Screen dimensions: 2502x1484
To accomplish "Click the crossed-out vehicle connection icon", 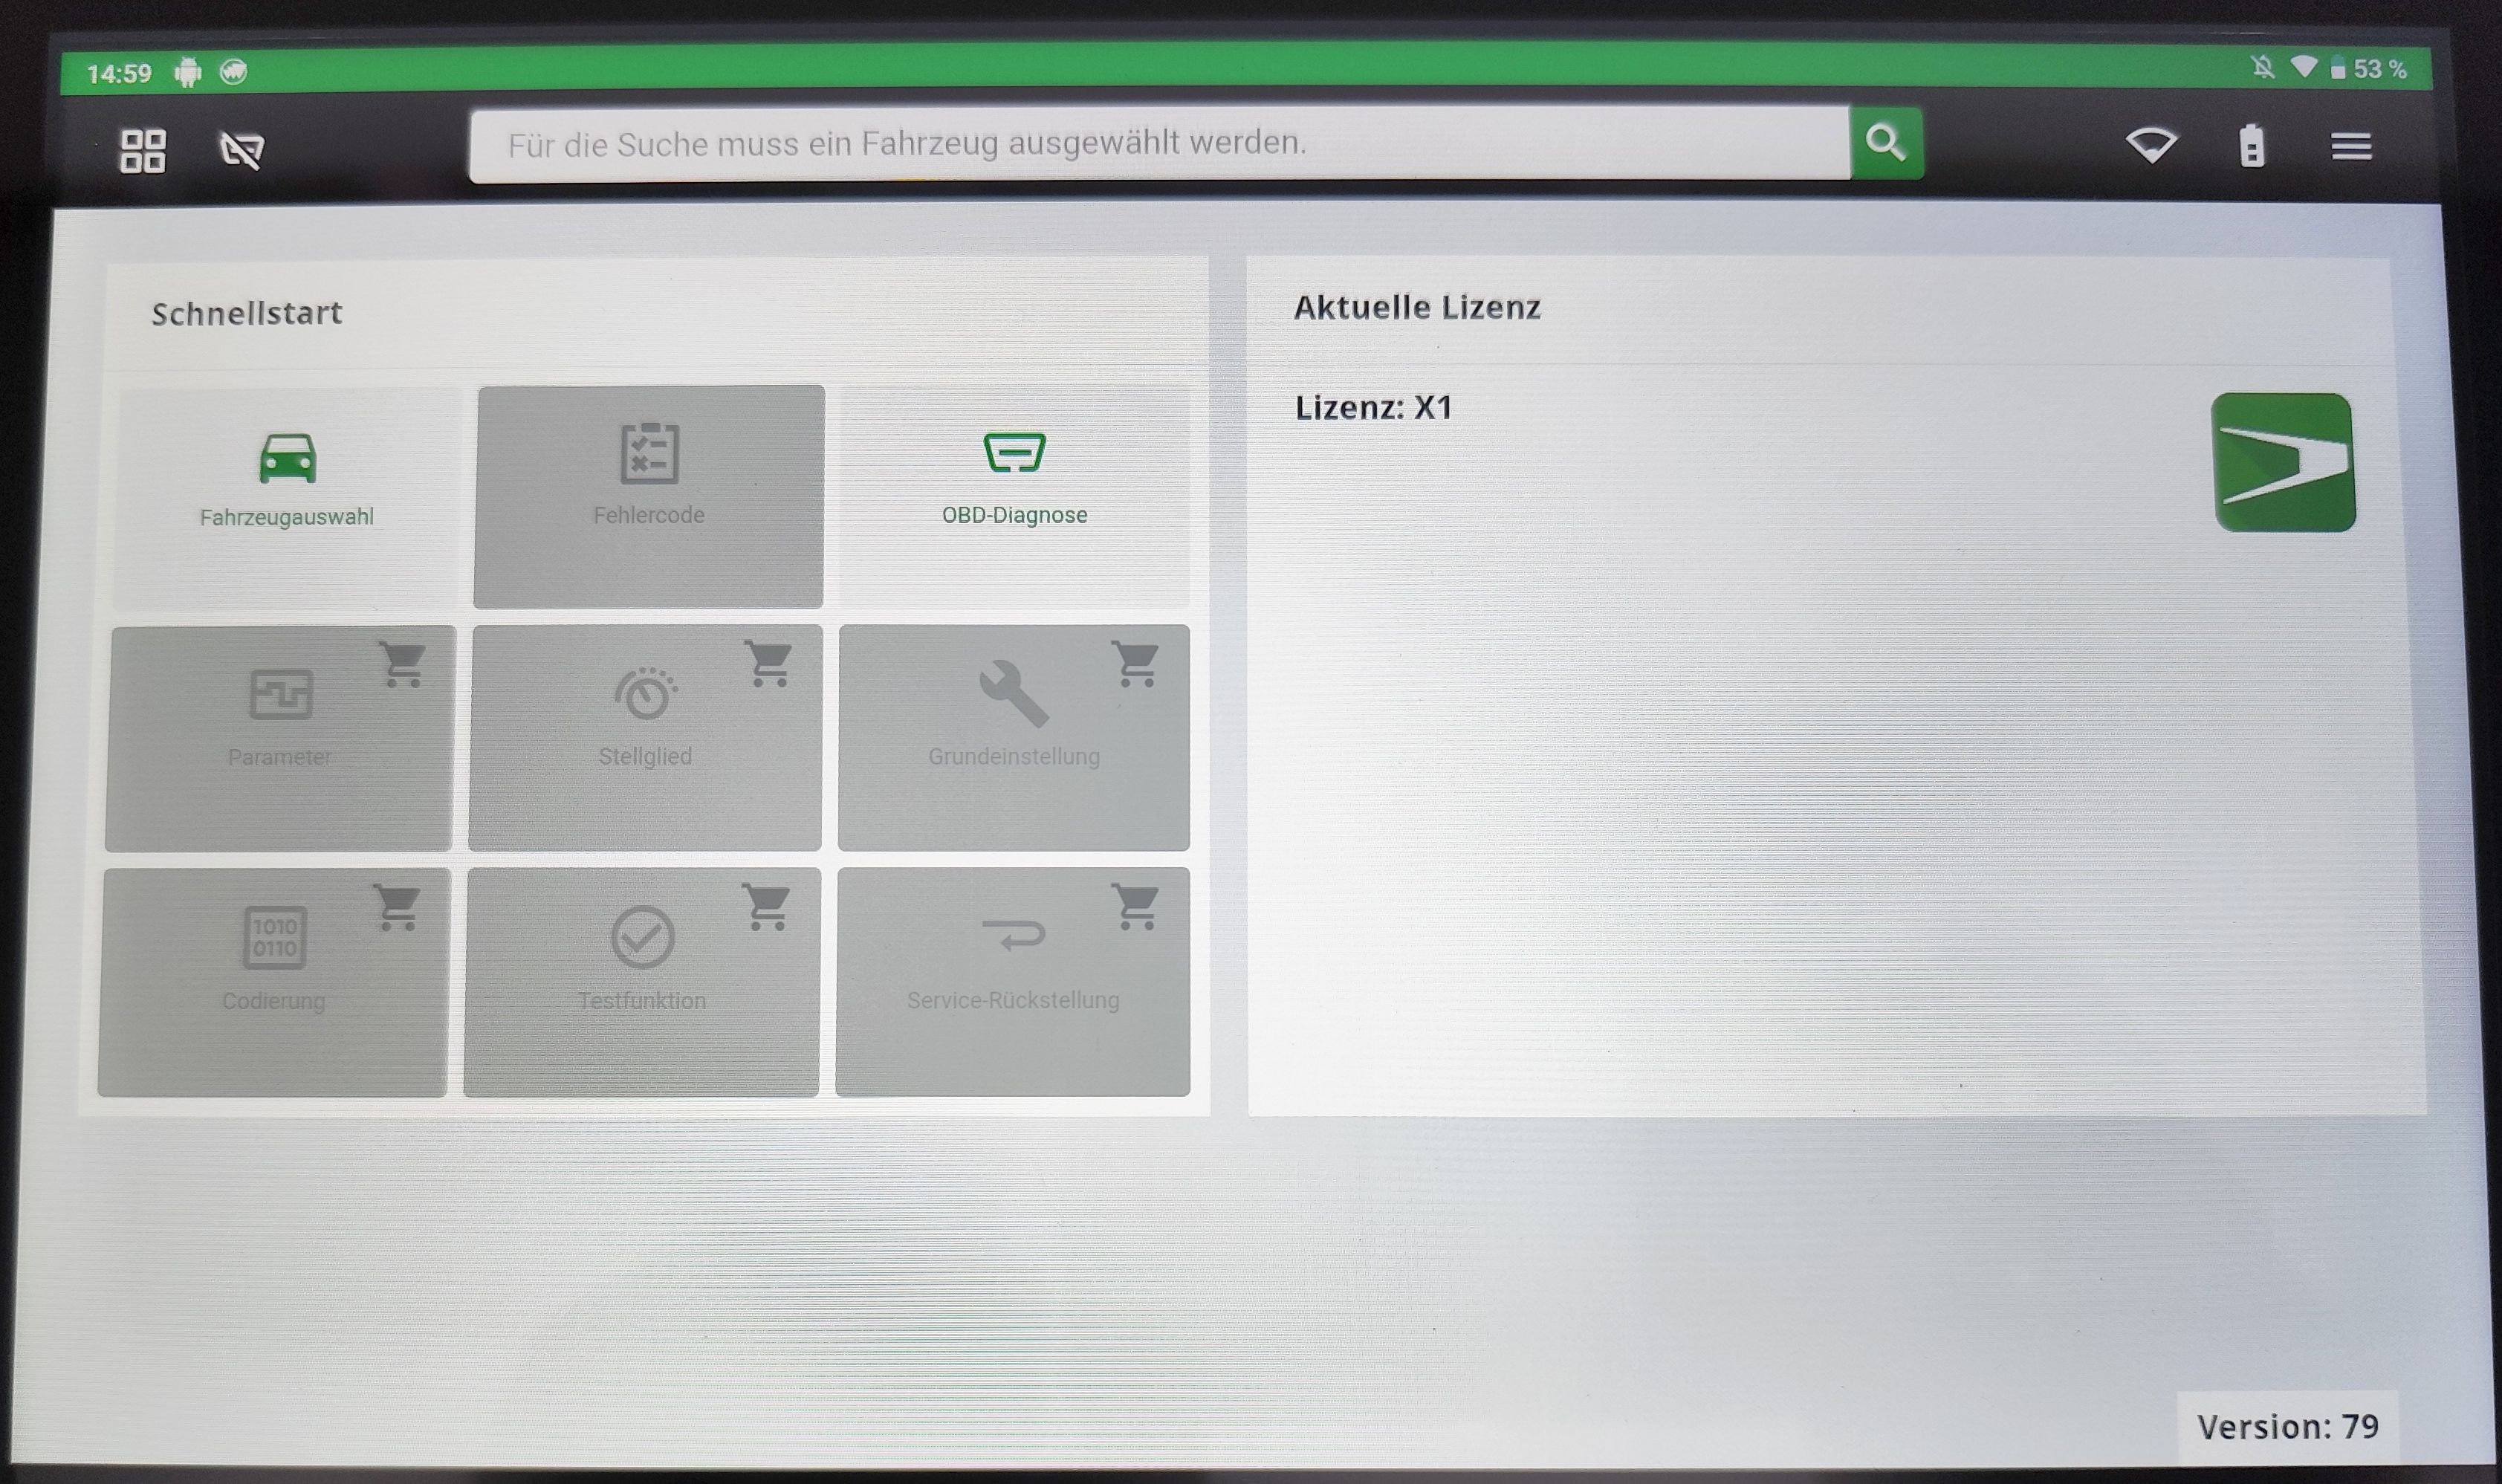I will (x=241, y=151).
